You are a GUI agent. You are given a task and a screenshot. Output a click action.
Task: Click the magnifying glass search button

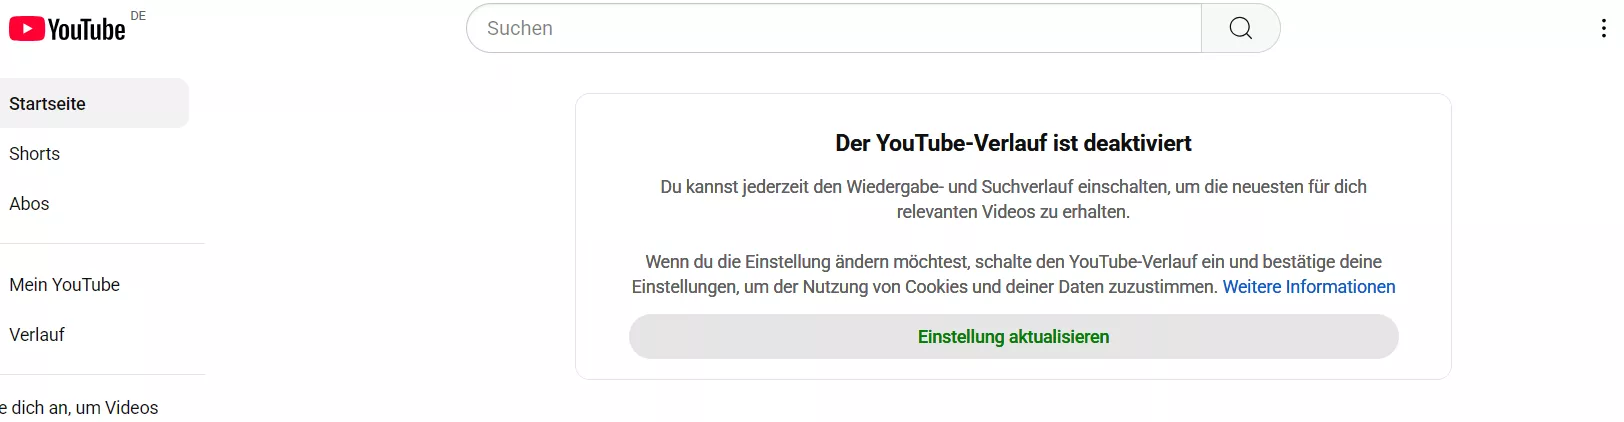tap(1240, 28)
